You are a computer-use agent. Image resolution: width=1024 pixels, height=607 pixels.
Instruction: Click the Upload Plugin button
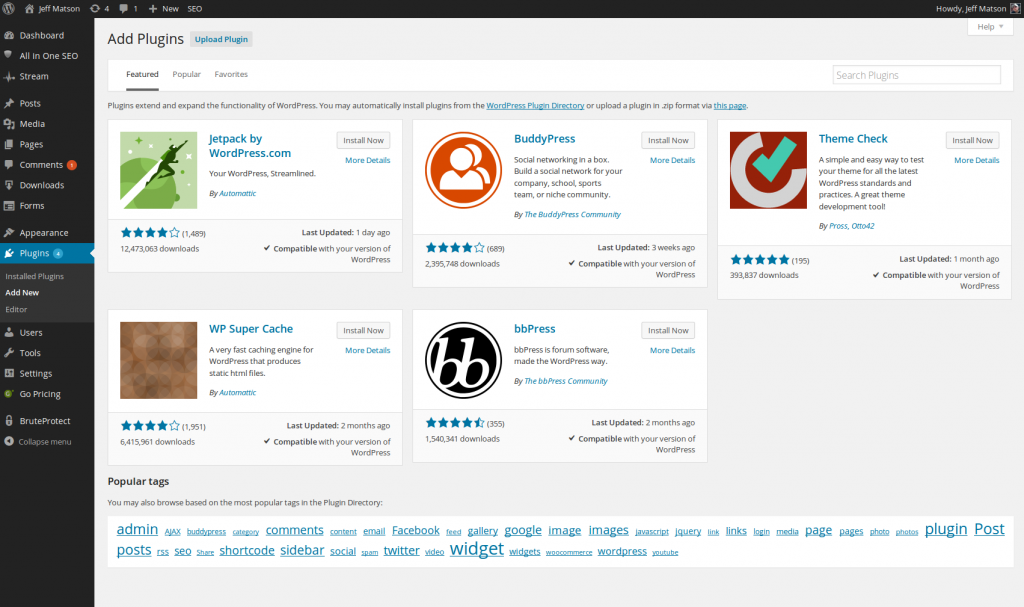221,39
